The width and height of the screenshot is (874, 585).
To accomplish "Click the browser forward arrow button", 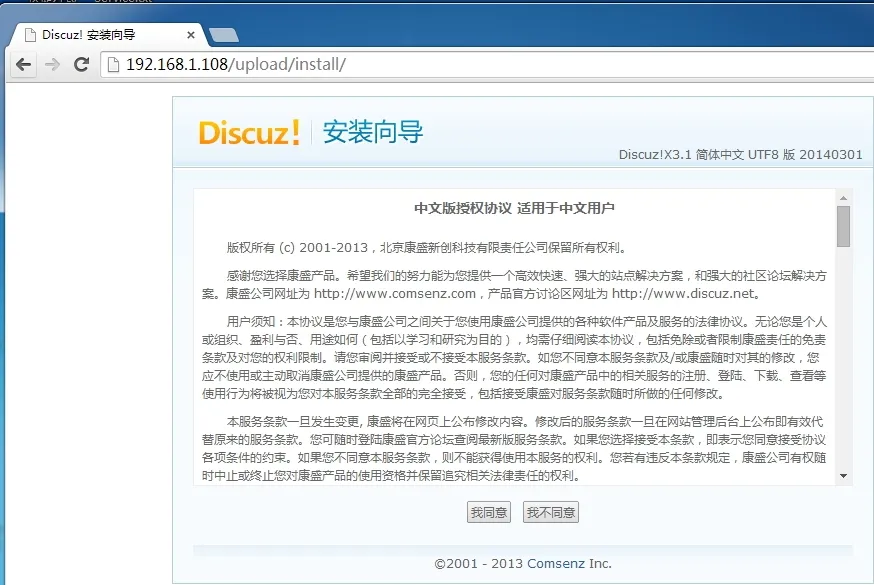I will (x=52, y=65).
